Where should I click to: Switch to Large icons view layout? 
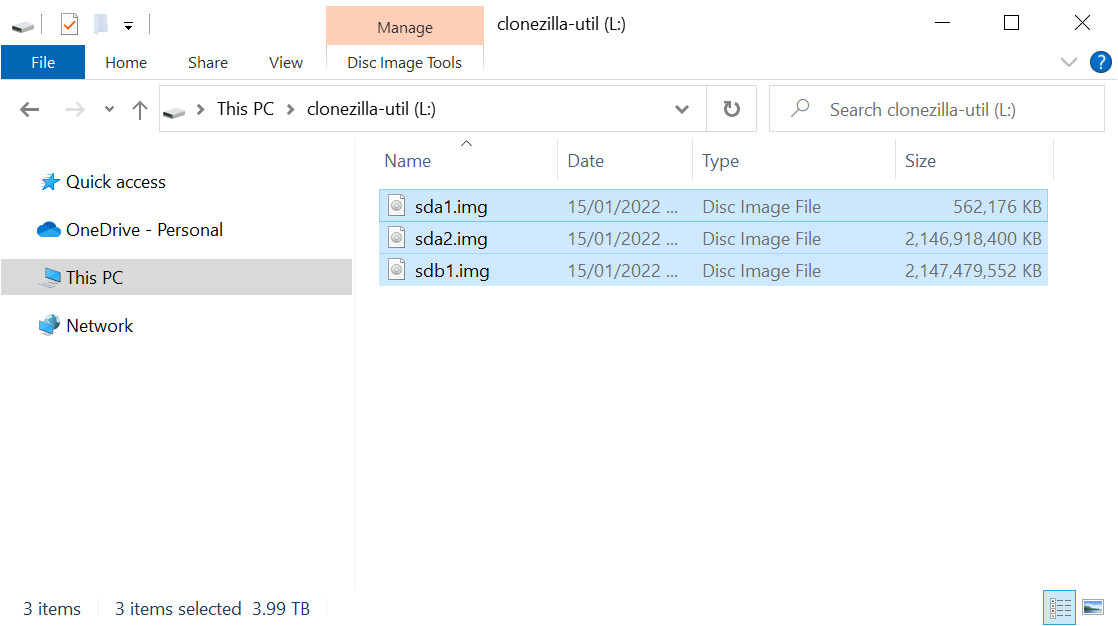1093,607
